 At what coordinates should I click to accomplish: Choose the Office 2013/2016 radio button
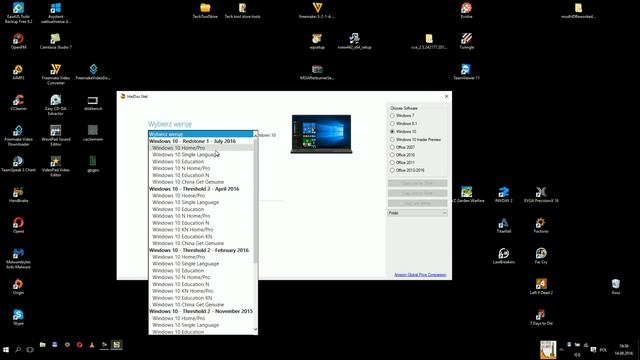point(392,170)
